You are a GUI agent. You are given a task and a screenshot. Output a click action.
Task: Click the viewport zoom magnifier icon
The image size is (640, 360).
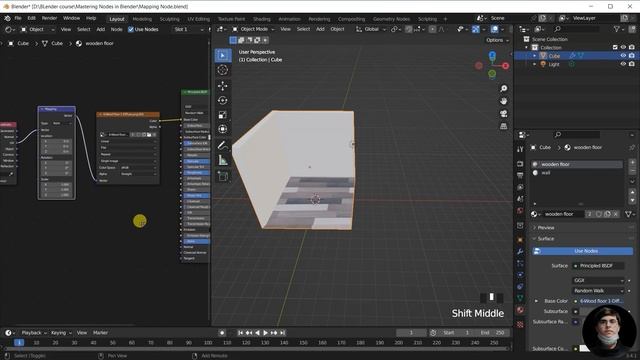504,89
